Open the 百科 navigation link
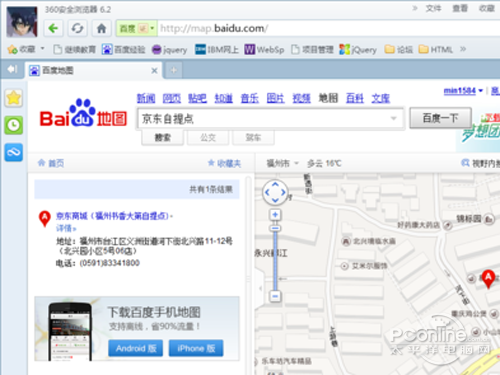The image size is (500, 375). click(x=355, y=98)
